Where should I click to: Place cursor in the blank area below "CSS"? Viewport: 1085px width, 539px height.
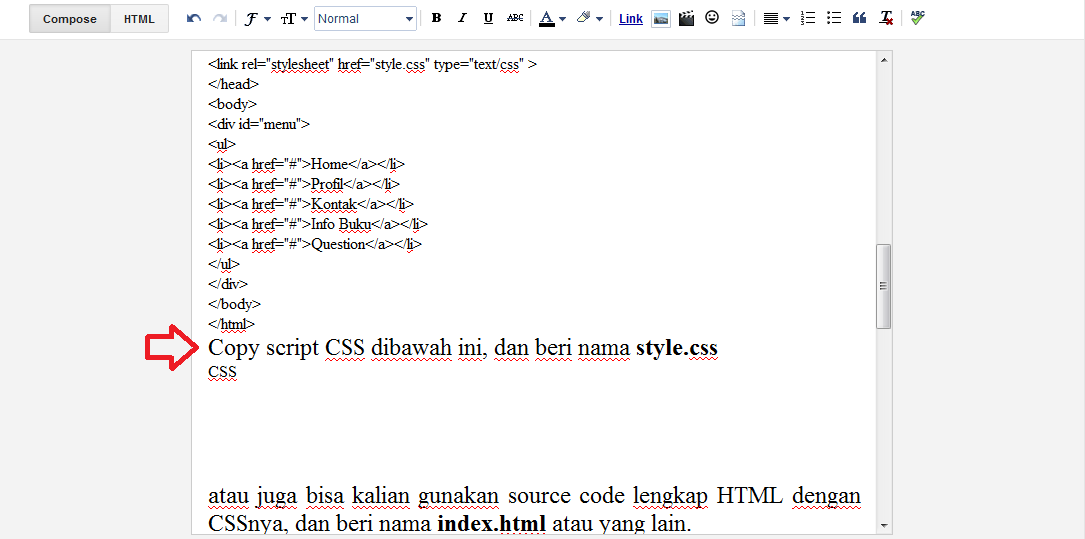(x=534, y=432)
